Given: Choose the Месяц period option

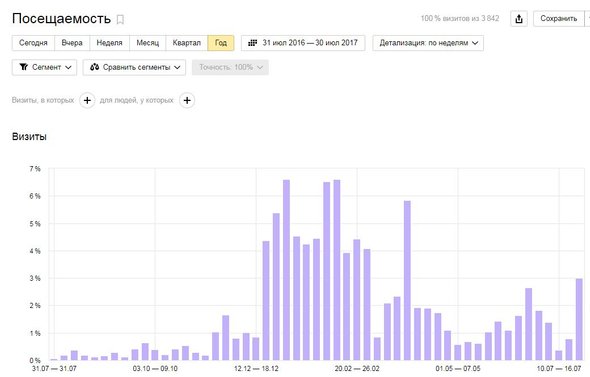Looking at the screenshot, I should [x=148, y=43].
